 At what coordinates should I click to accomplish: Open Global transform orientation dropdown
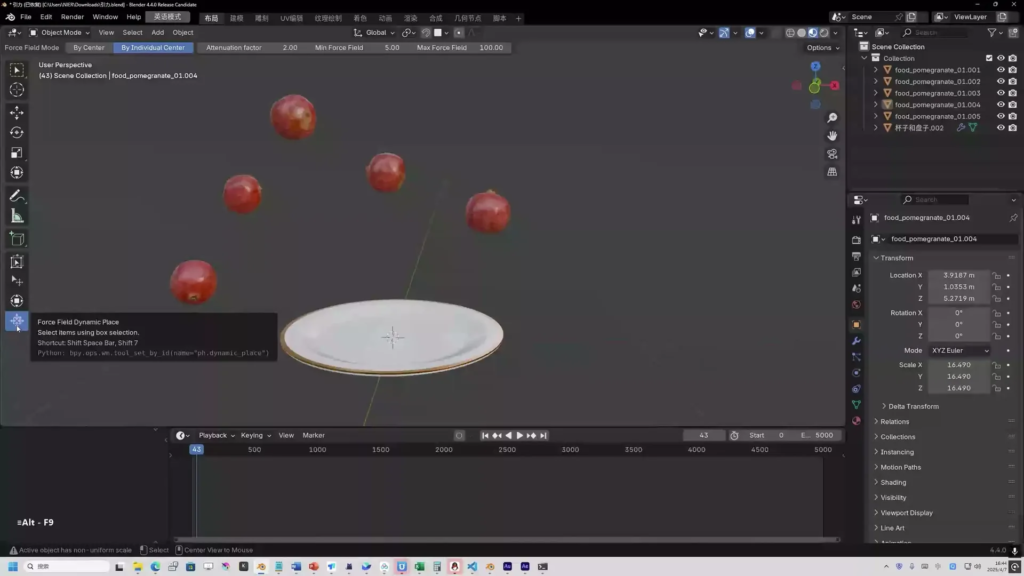point(375,33)
